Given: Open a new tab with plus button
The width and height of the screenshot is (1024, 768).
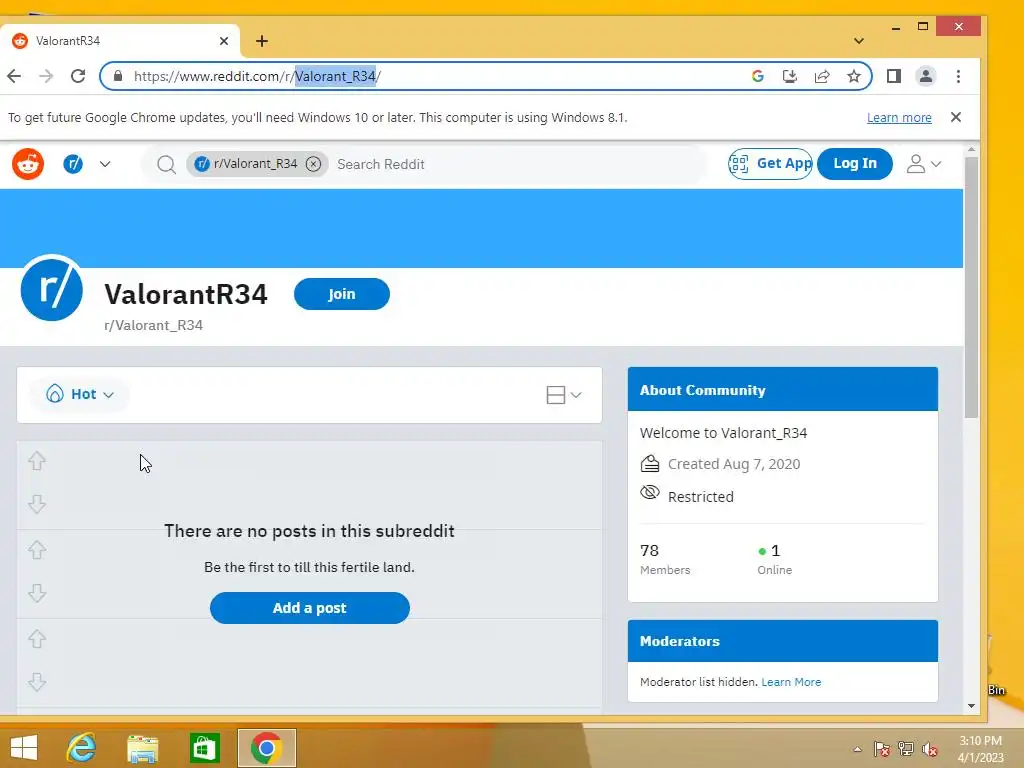Looking at the screenshot, I should click(262, 41).
